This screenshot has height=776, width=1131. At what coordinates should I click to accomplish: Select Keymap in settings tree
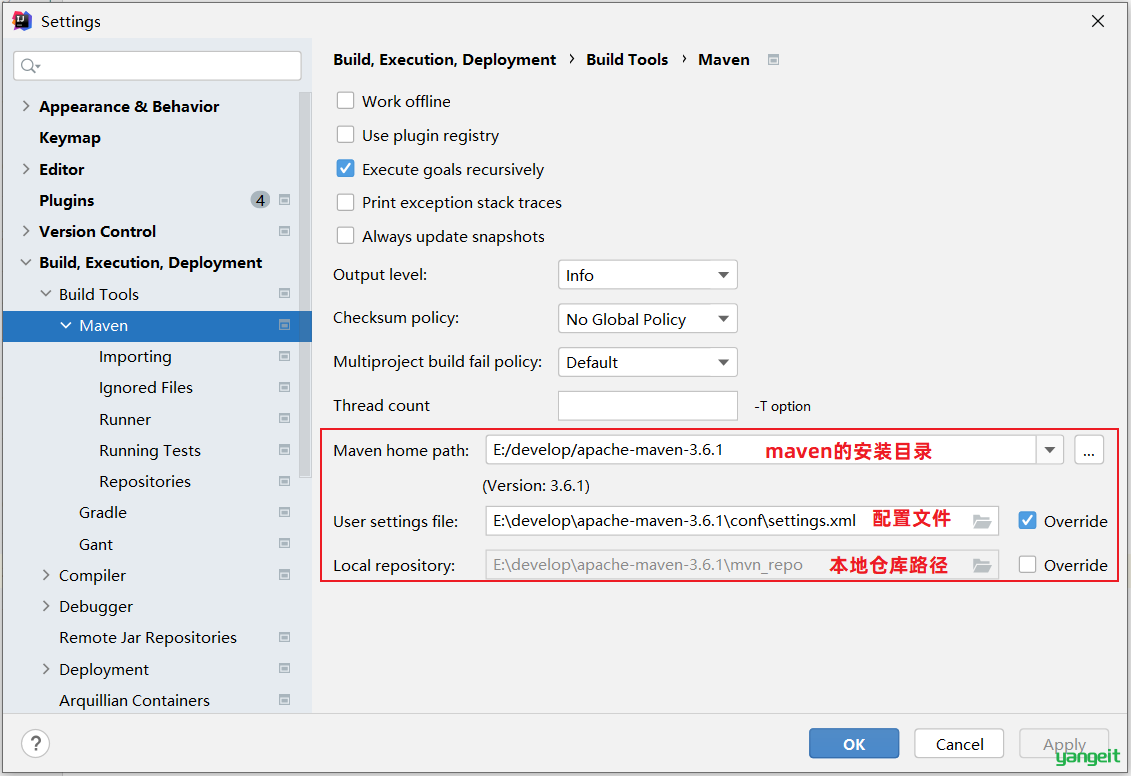(x=70, y=138)
